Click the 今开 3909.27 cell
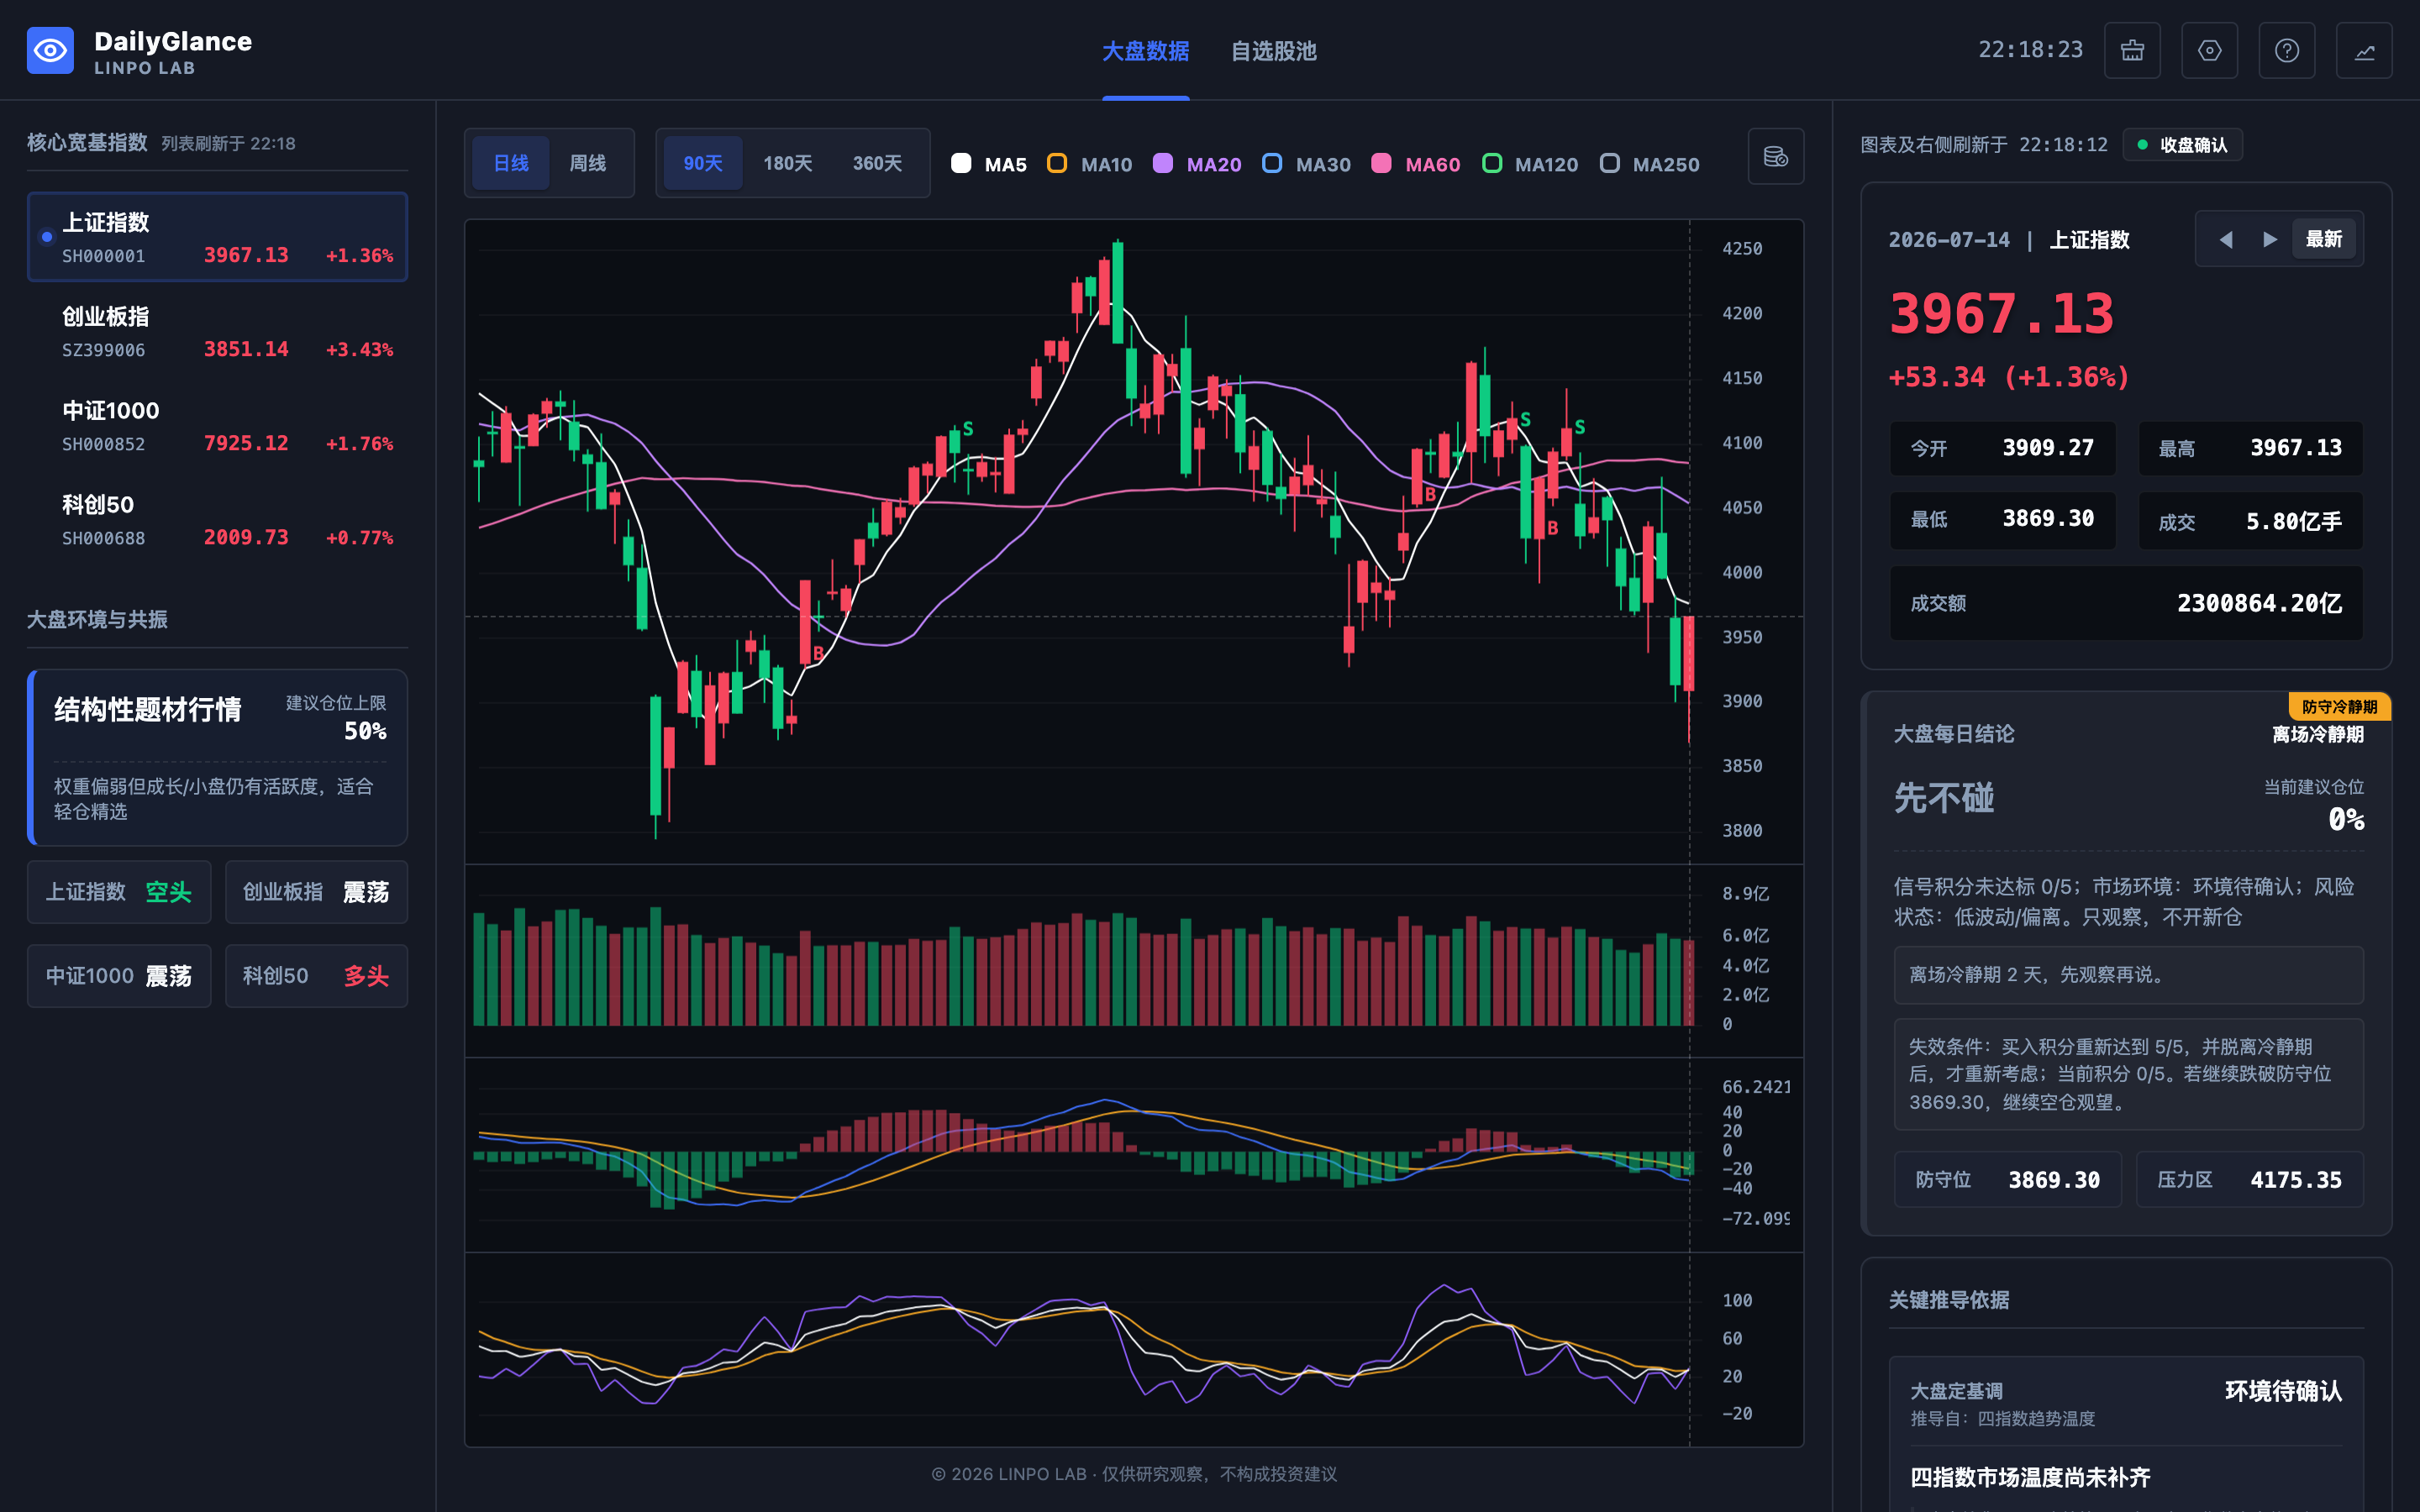The height and width of the screenshot is (1512, 2420). click(x=2002, y=448)
